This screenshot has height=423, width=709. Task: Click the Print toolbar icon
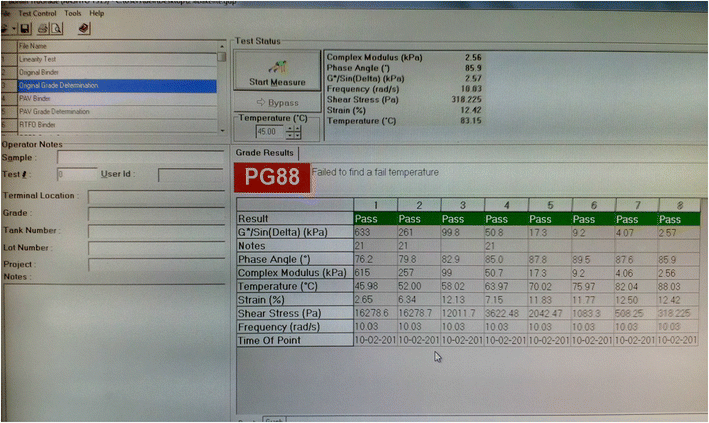tap(43, 29)
